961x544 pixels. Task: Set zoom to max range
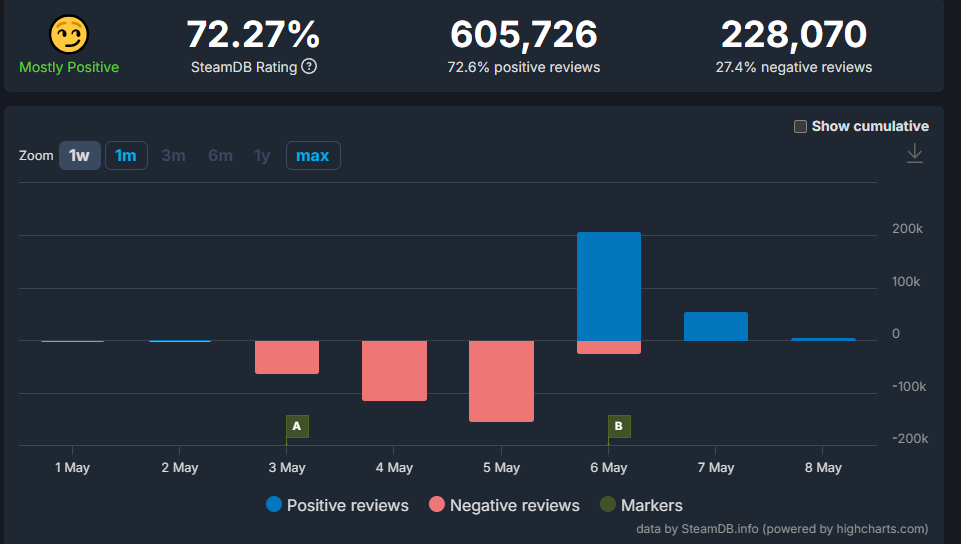(313, 156)
